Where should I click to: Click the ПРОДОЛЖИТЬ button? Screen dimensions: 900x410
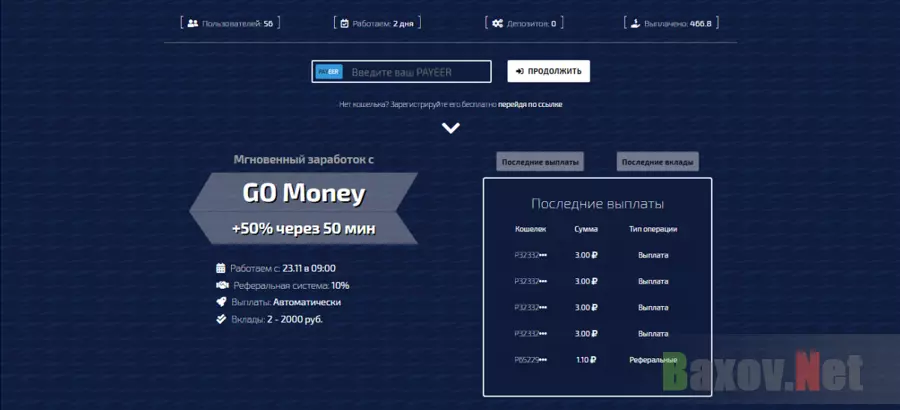[x=548, y=71]
